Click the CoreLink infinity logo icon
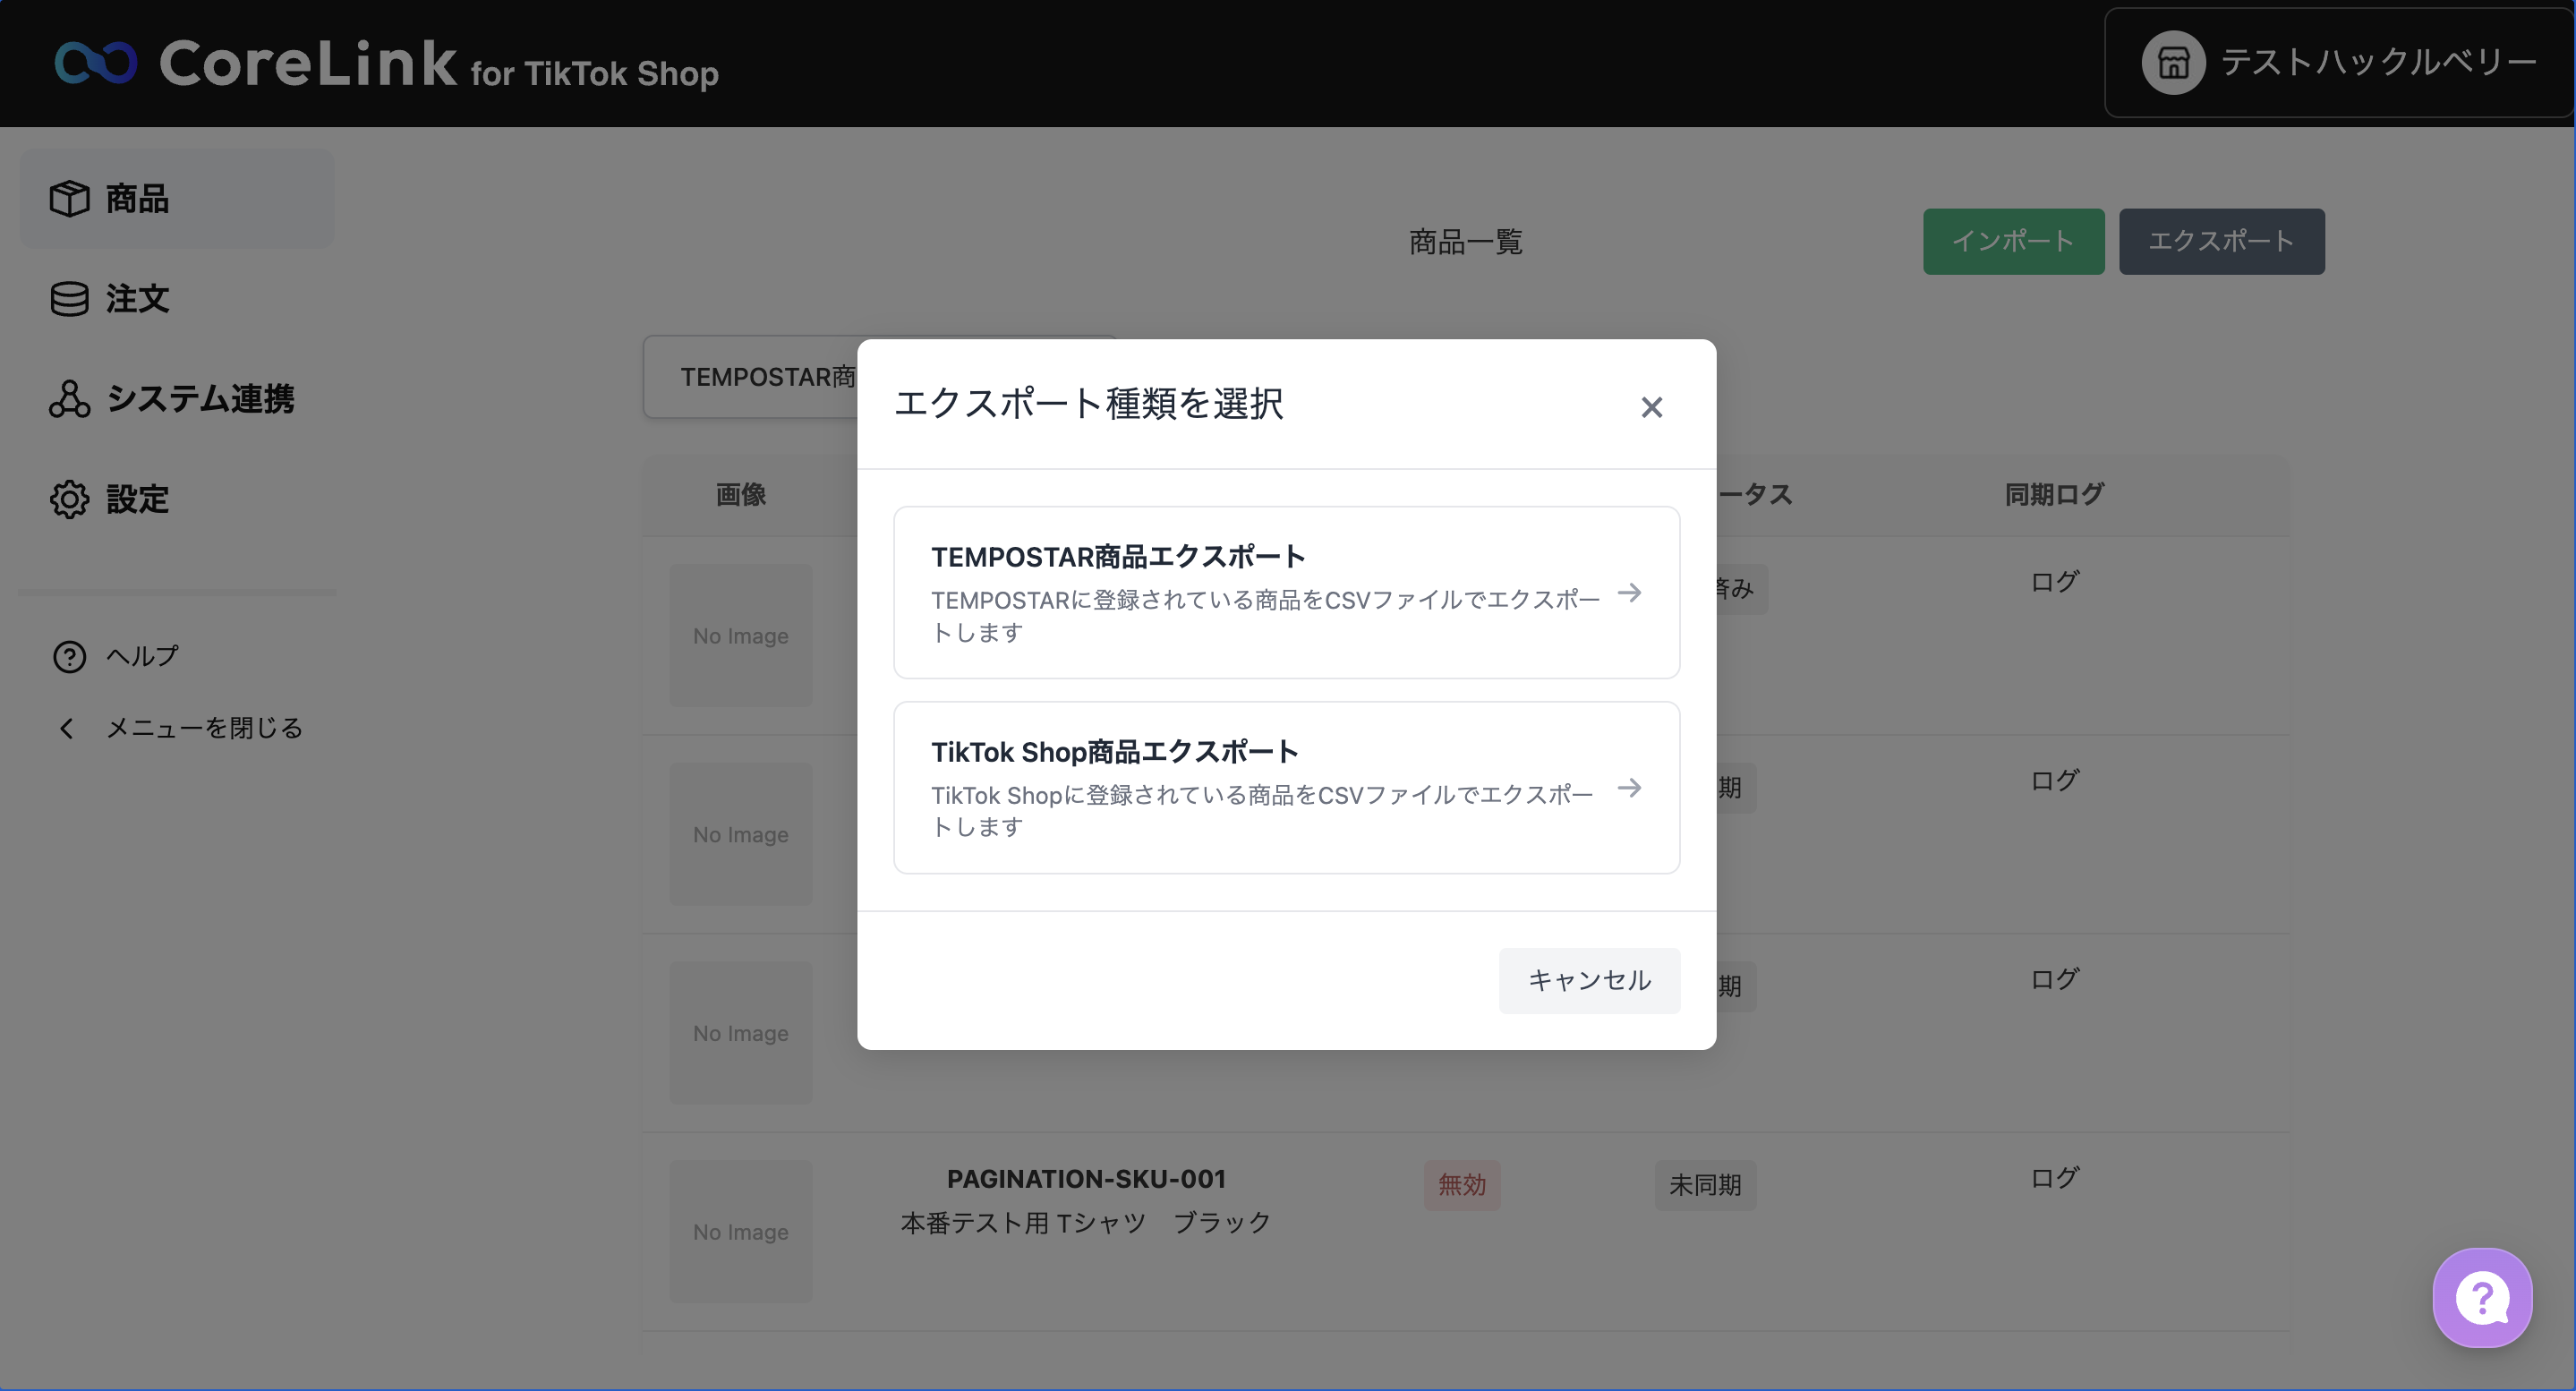Viewport: 2576px width, 1391px height. [x=95, y=63]
